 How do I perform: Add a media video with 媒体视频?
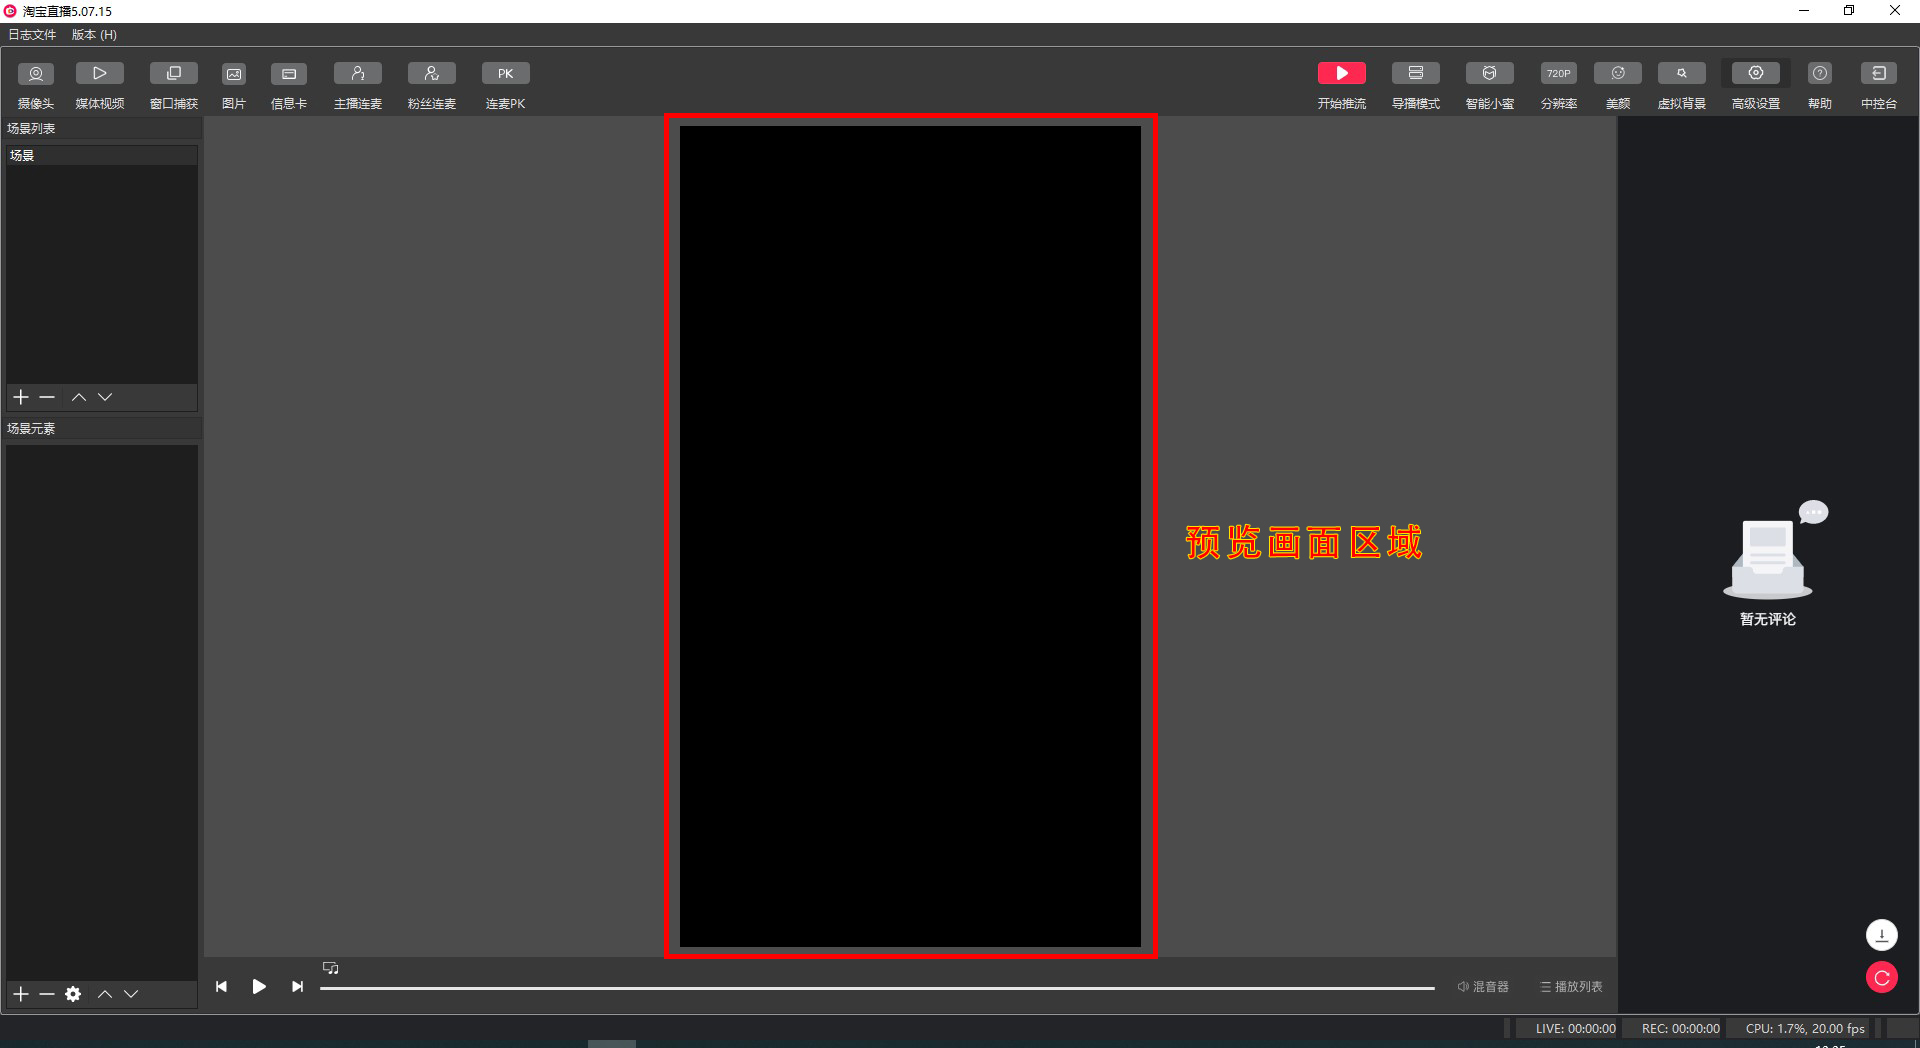click(x=100, y=85)
